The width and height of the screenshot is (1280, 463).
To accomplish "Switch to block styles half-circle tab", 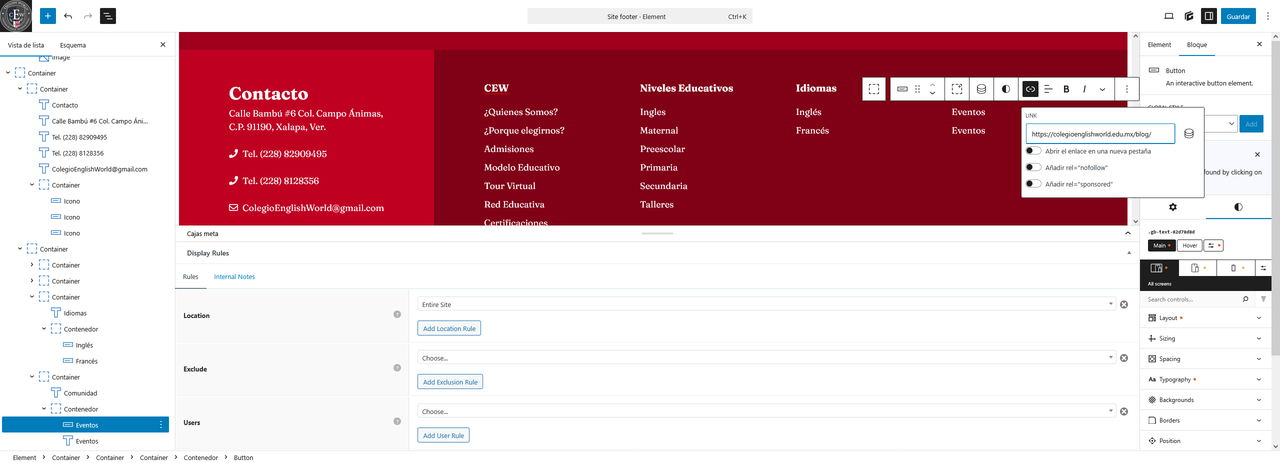I will [x=1239, y=207].
